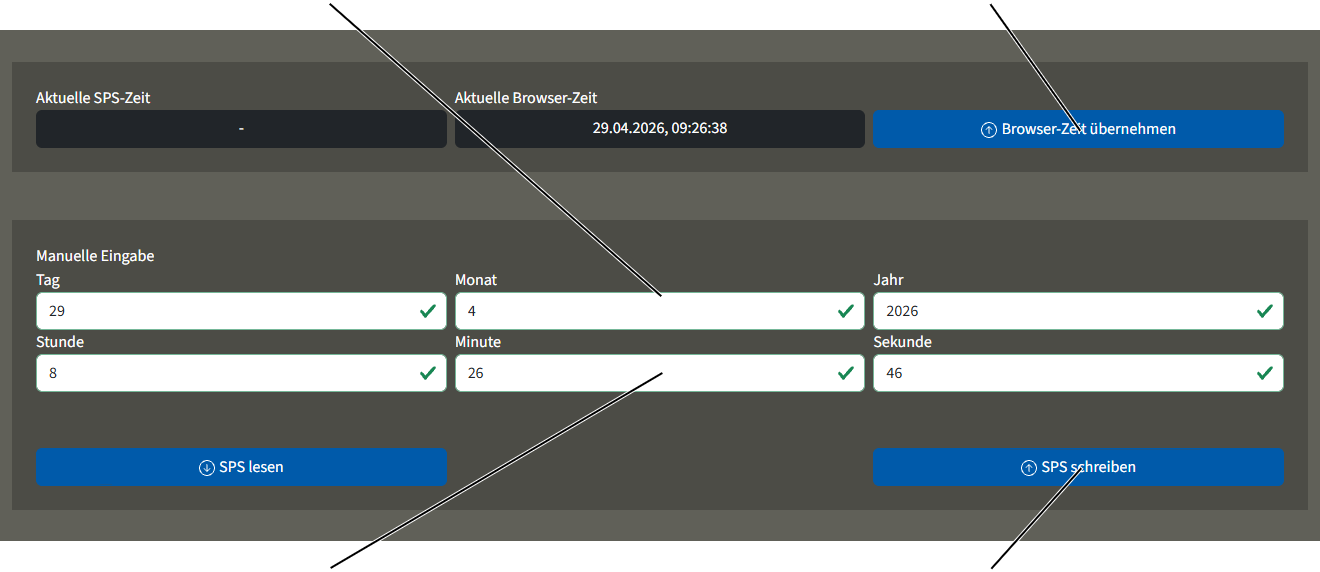Click the Aktuelle SPS-Zeit label
This screenshot has width=1320, height=572.
(93, 98)
